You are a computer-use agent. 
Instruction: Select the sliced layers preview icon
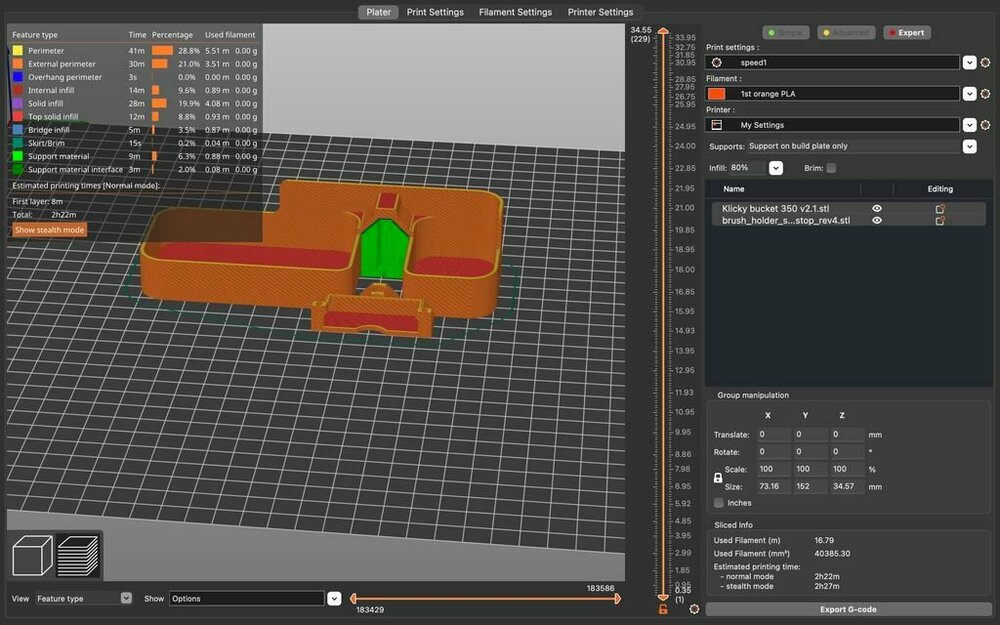[78, 555]
